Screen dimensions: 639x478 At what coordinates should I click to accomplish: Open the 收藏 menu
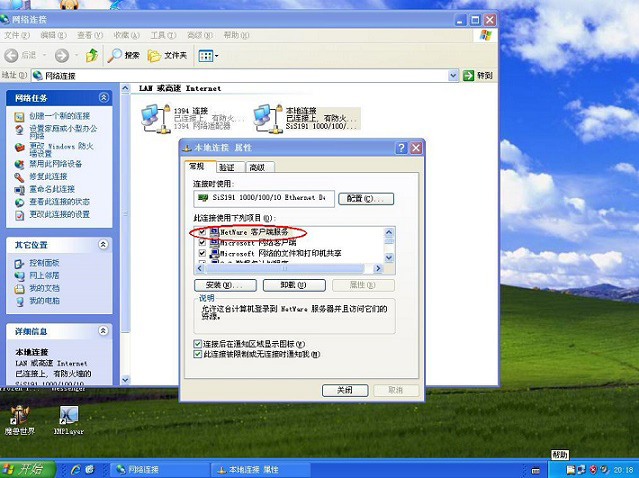[x=127, y=35]
